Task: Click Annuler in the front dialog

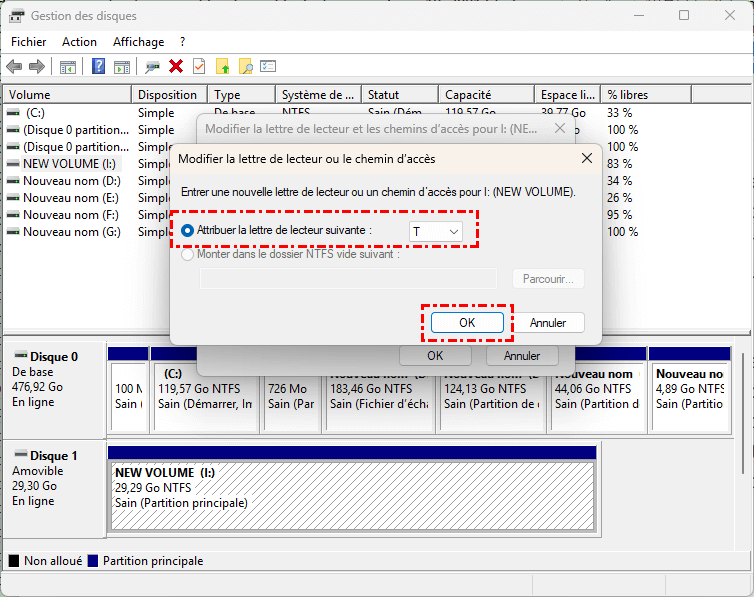Action: [x=548, y=323]
